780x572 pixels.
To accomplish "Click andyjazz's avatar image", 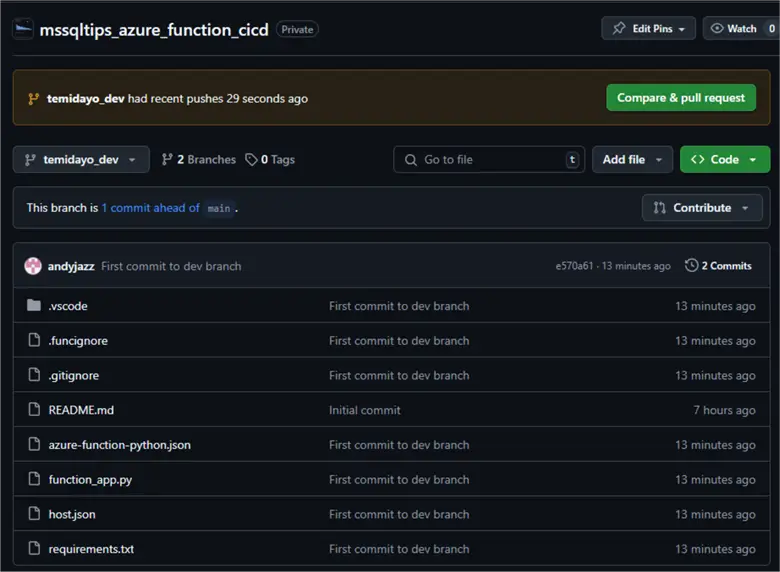I will coord(33,266).
